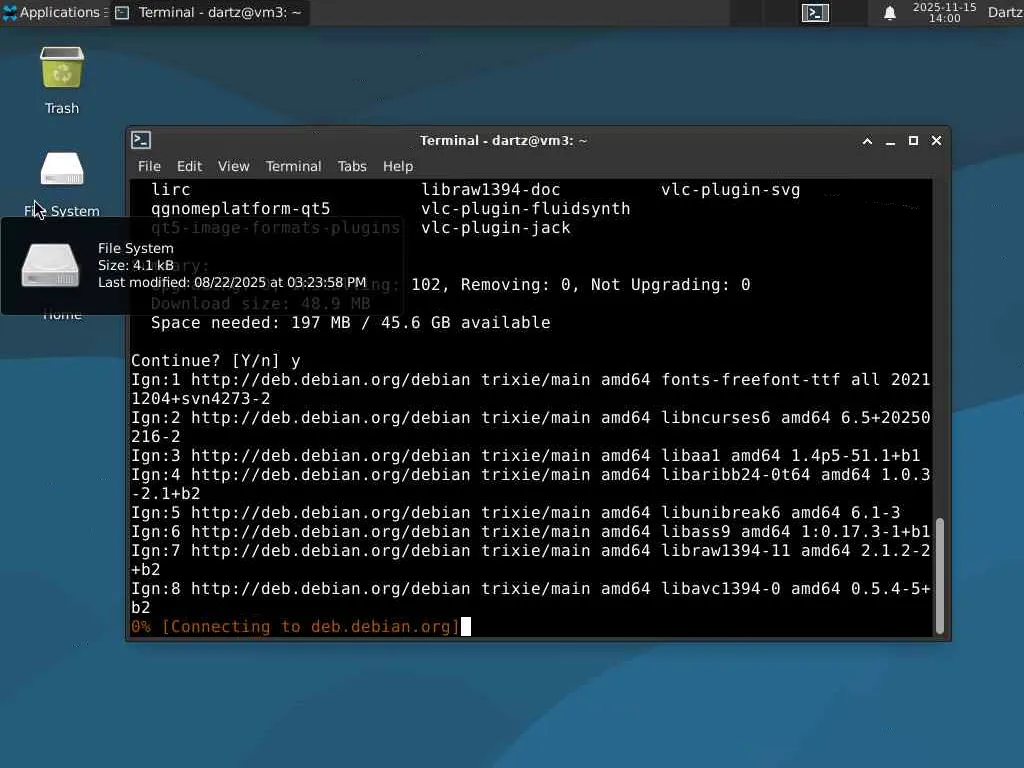Close the Terminal window
The height and width of the screenshot is (768, 1024).
coord(936,141)
